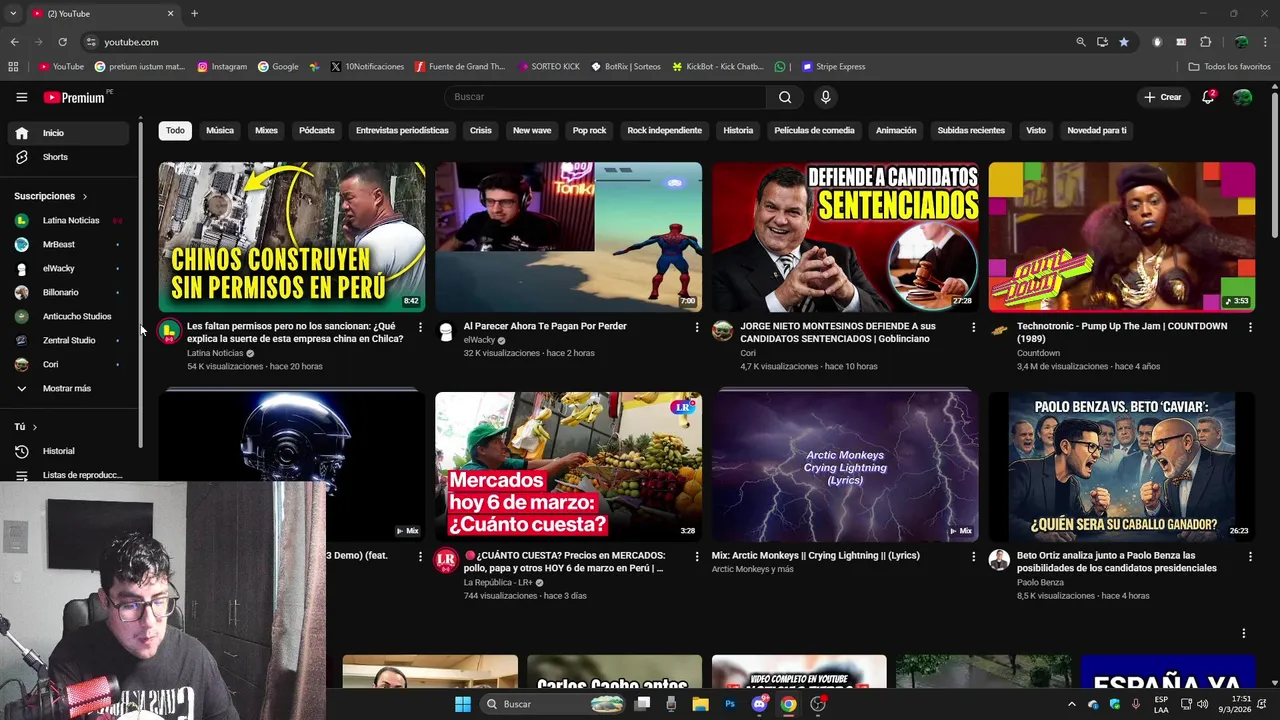Image resolution: width=1280 pixels, height=720 pixels.
Task: Open the Arctic Monkeys Crying Lightning mix
Action: coord(845,466)
